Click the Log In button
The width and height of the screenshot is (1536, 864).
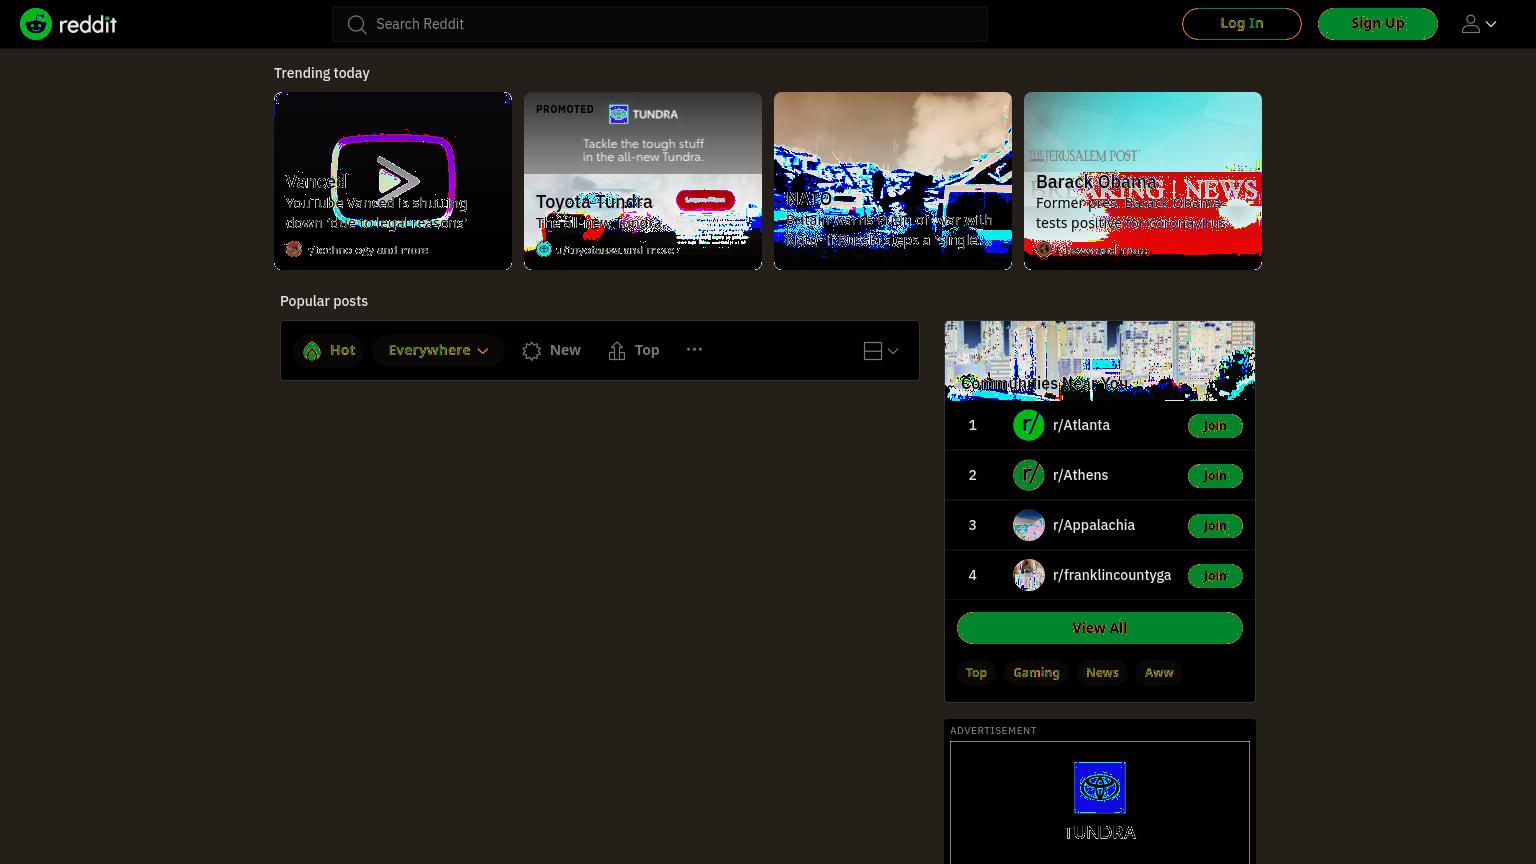click(1242, 24)
